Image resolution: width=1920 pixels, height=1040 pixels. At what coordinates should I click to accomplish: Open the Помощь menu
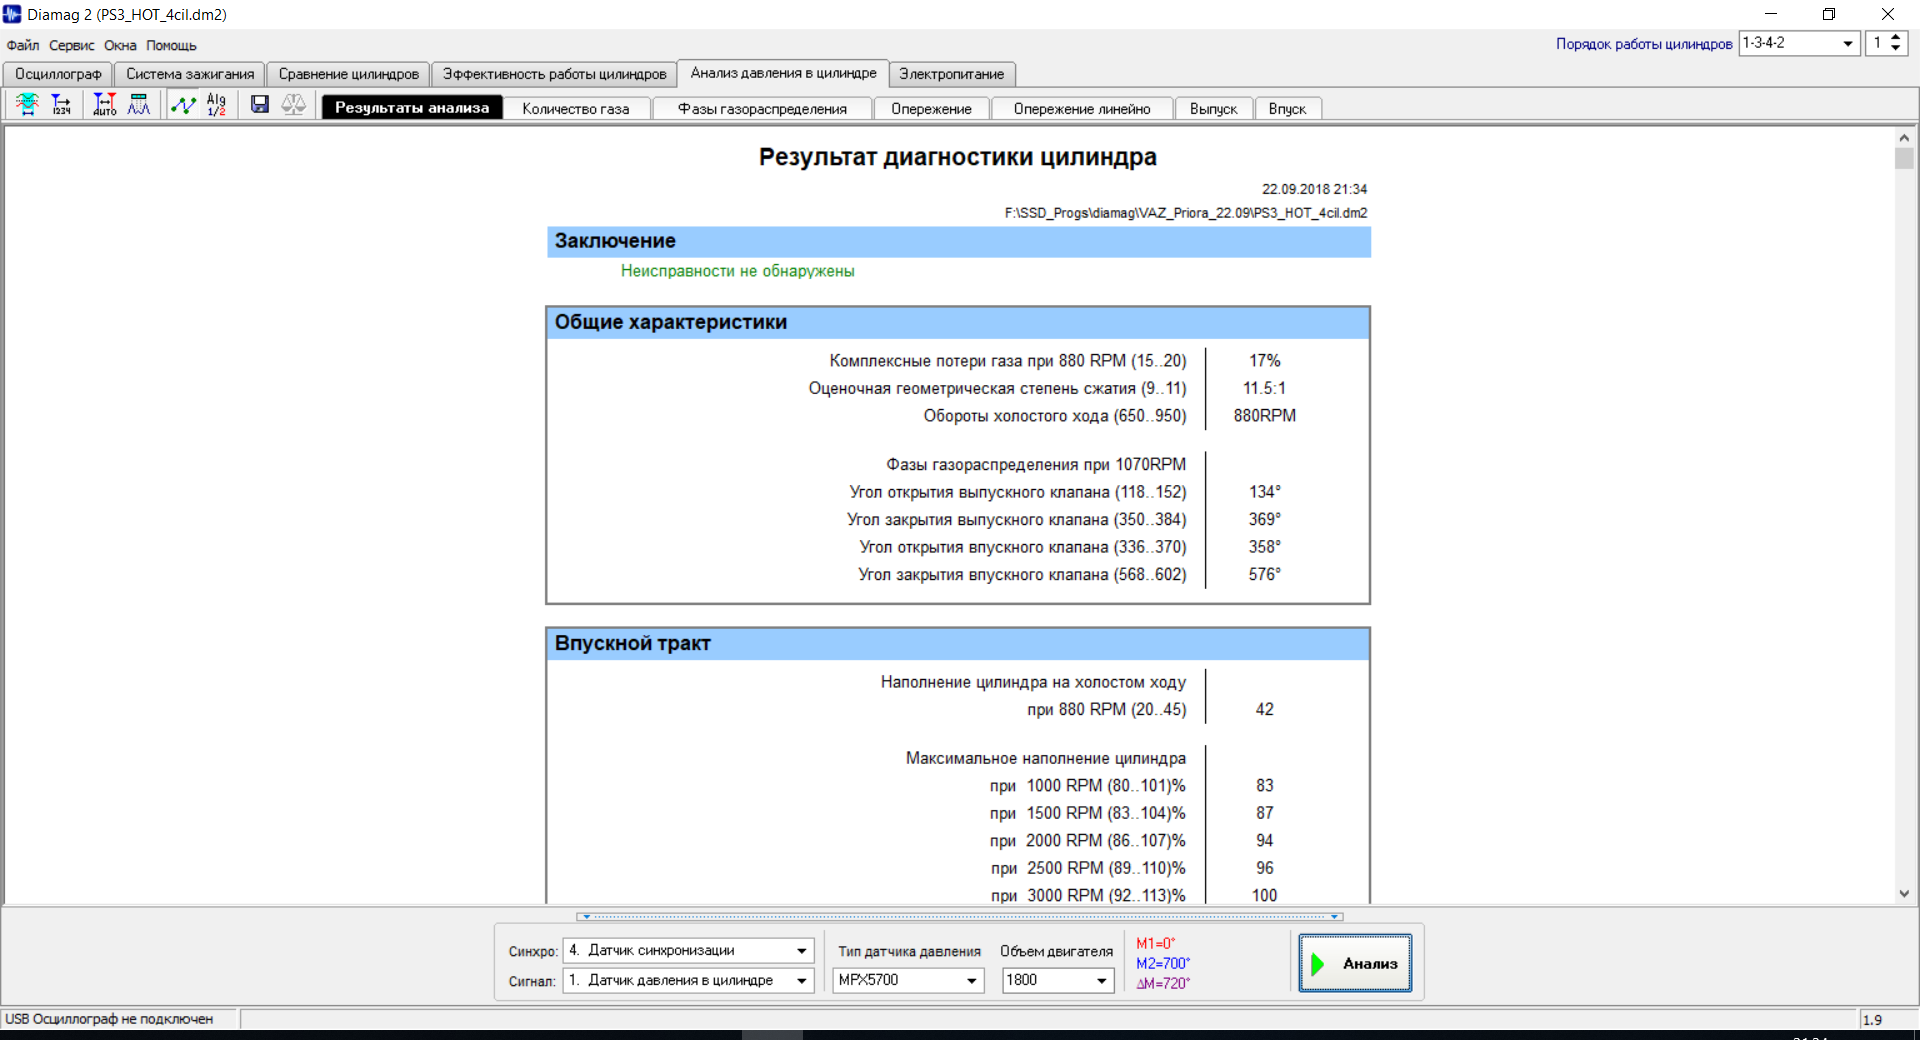point(171,45)
